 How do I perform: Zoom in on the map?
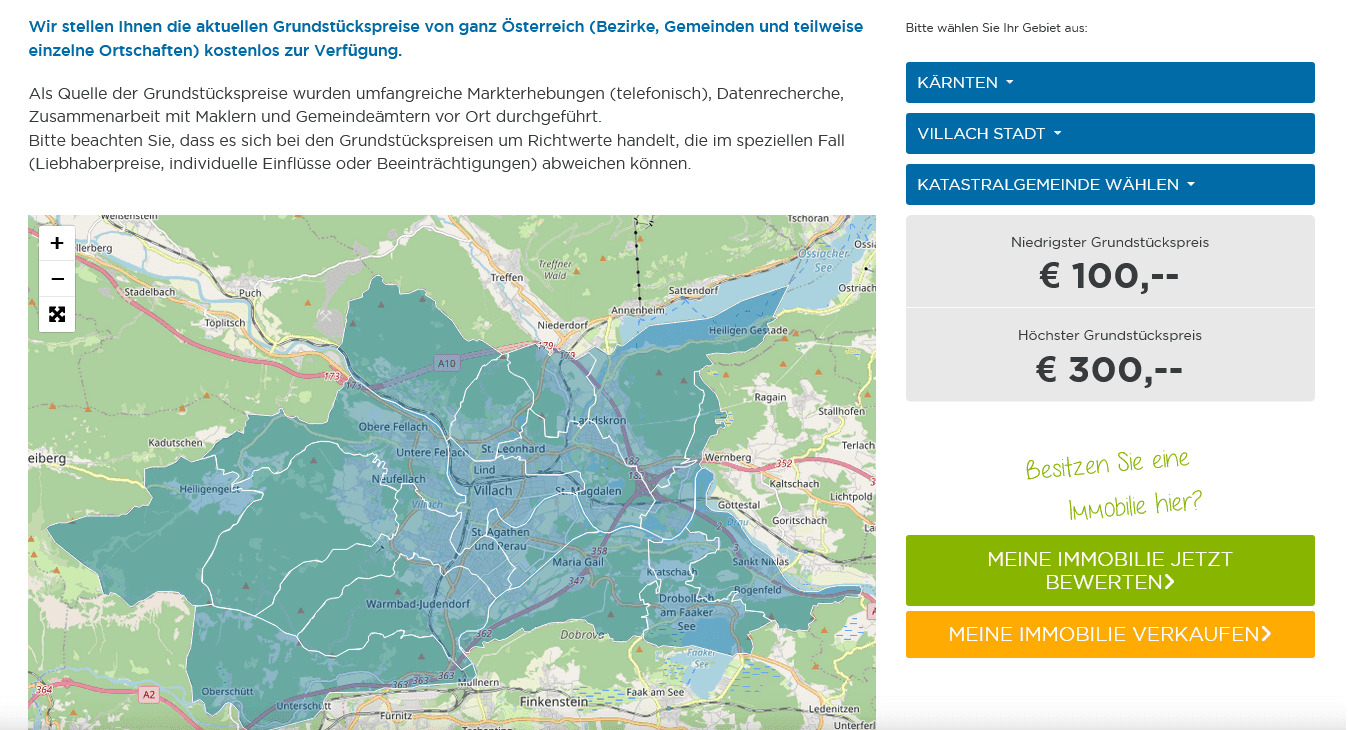(57, 243)
